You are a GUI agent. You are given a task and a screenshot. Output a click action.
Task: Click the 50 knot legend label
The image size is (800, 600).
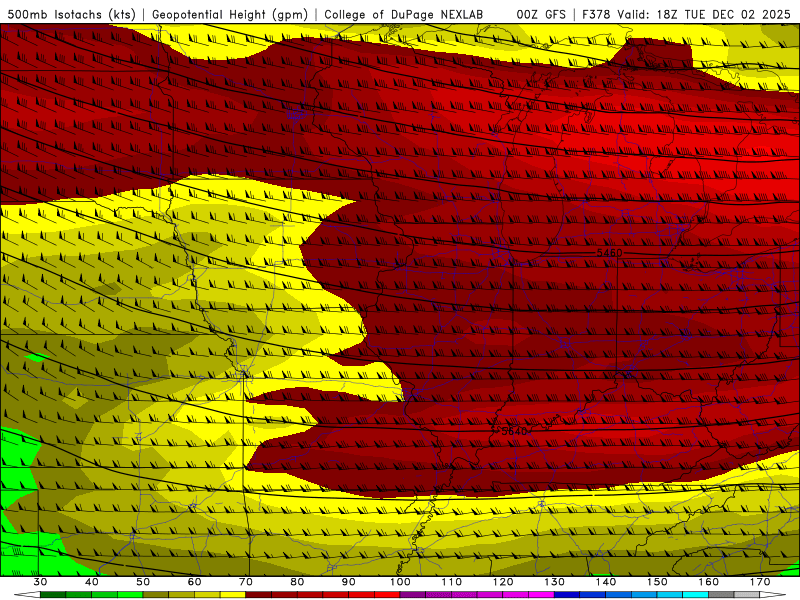[x=143, y=582]
